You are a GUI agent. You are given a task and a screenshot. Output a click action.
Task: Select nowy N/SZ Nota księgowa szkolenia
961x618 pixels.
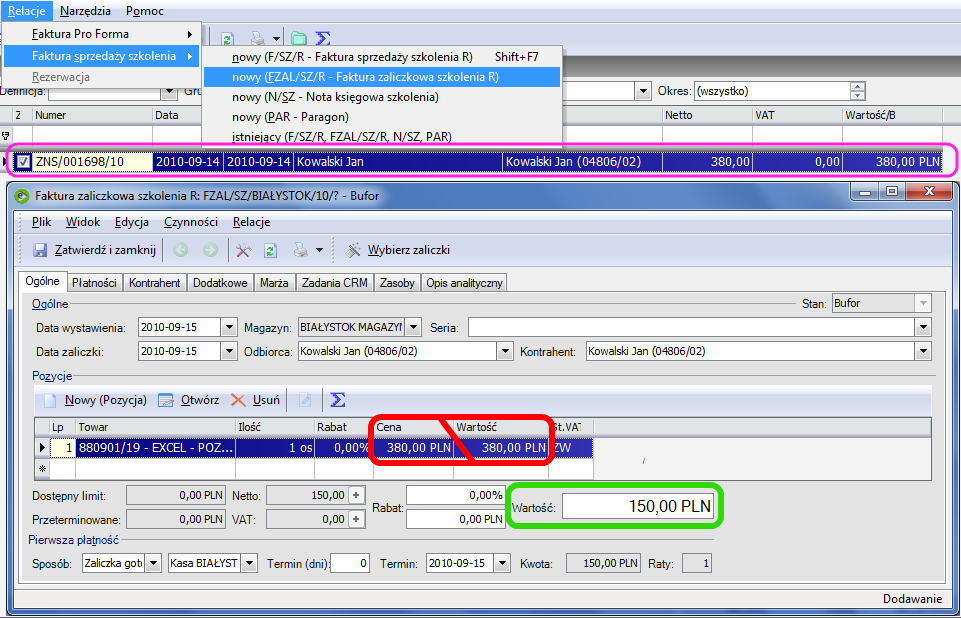coord(382,97)
